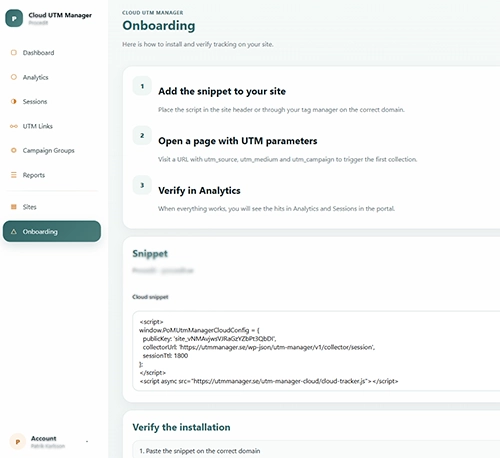
Task: Click the step 1 number badge
Action: 142,86
